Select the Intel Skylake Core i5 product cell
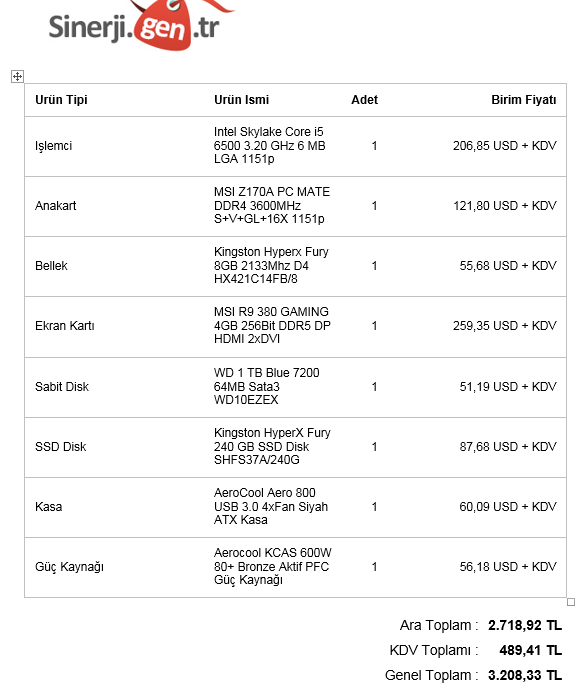Viewport: 588px width, 688px height. (269, 145)
